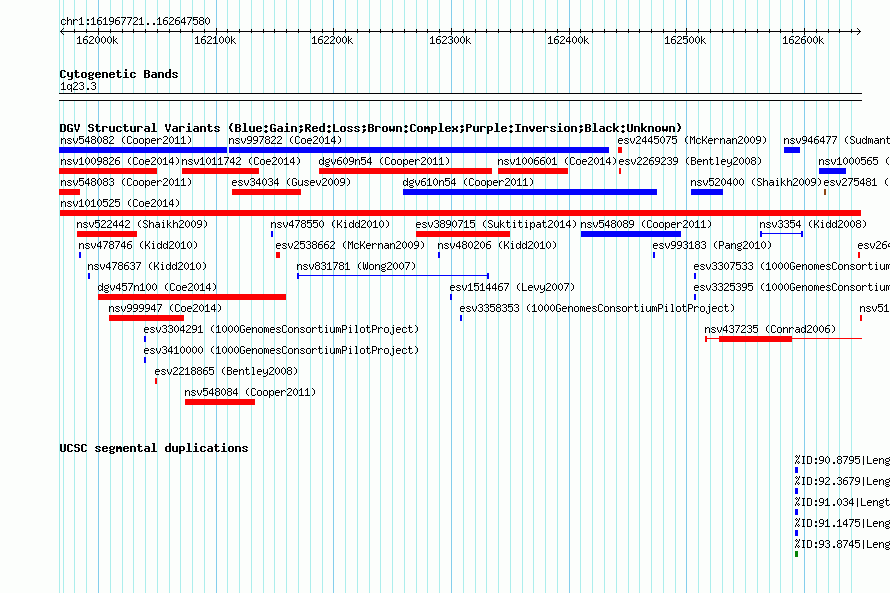
Task: Open the dgv610n54 (Cooper2011) label
Action: [468, 182]
